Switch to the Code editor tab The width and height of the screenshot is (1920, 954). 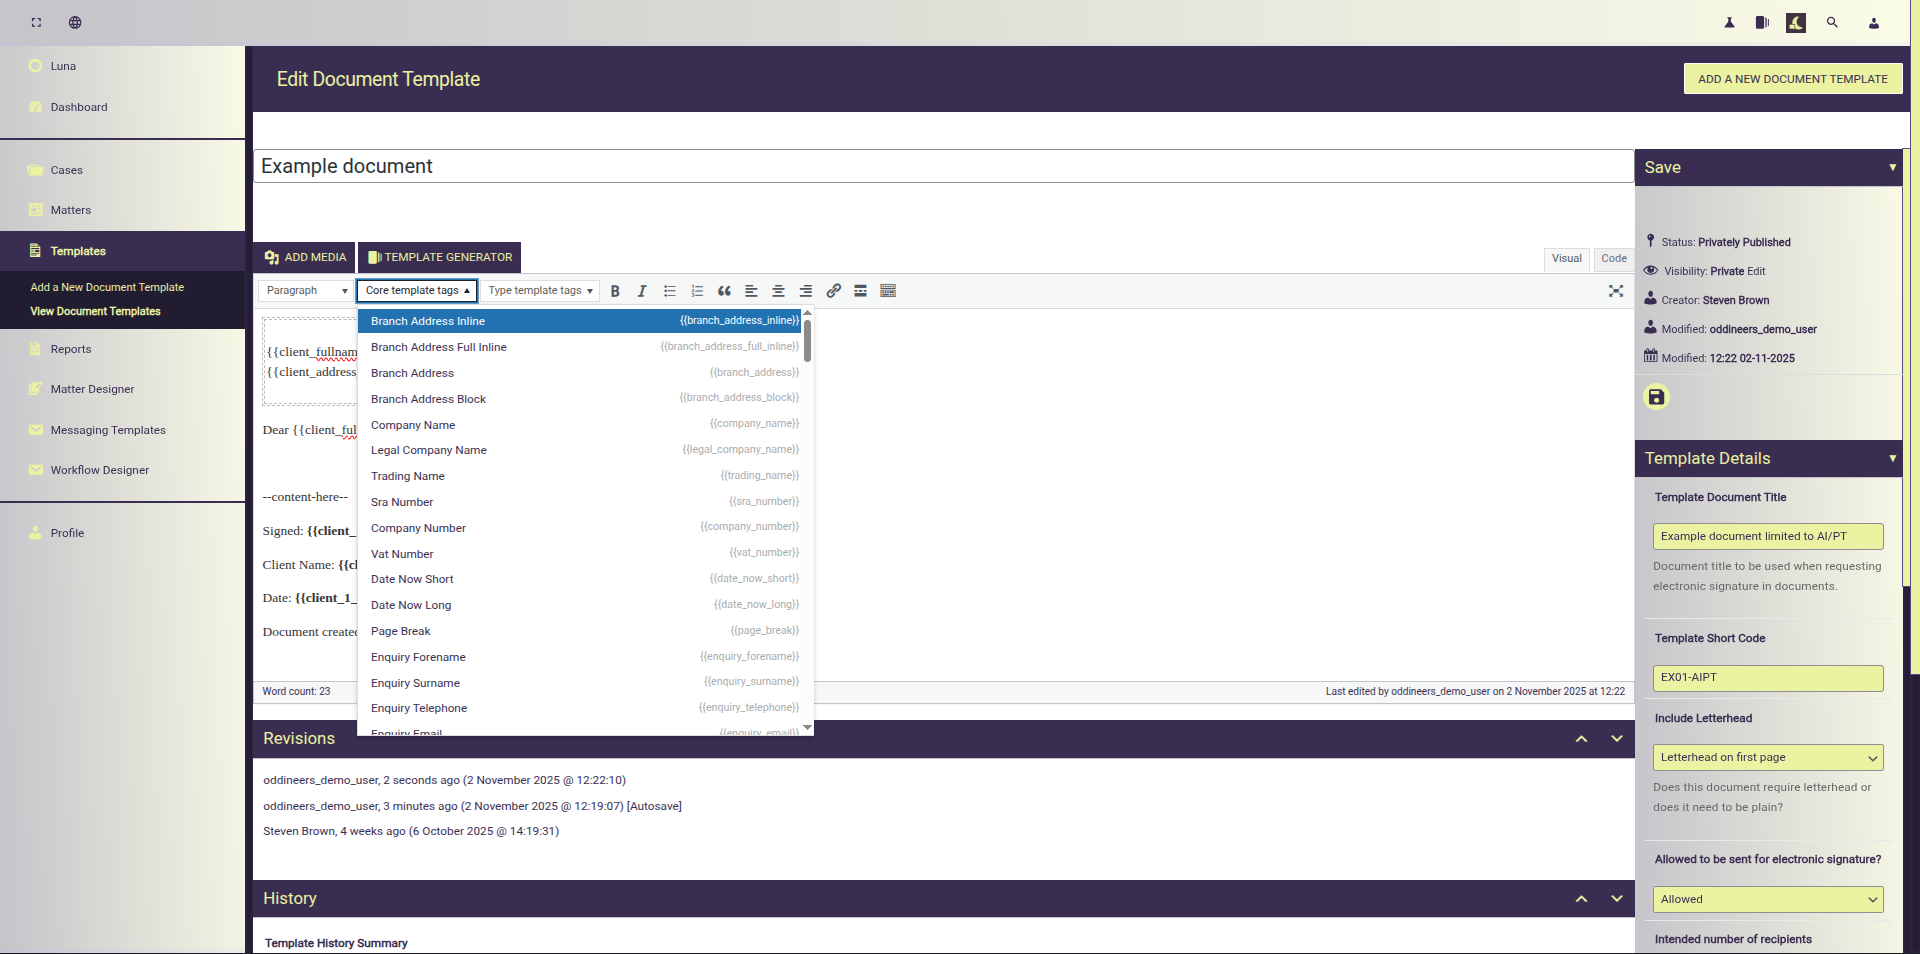1613,259
